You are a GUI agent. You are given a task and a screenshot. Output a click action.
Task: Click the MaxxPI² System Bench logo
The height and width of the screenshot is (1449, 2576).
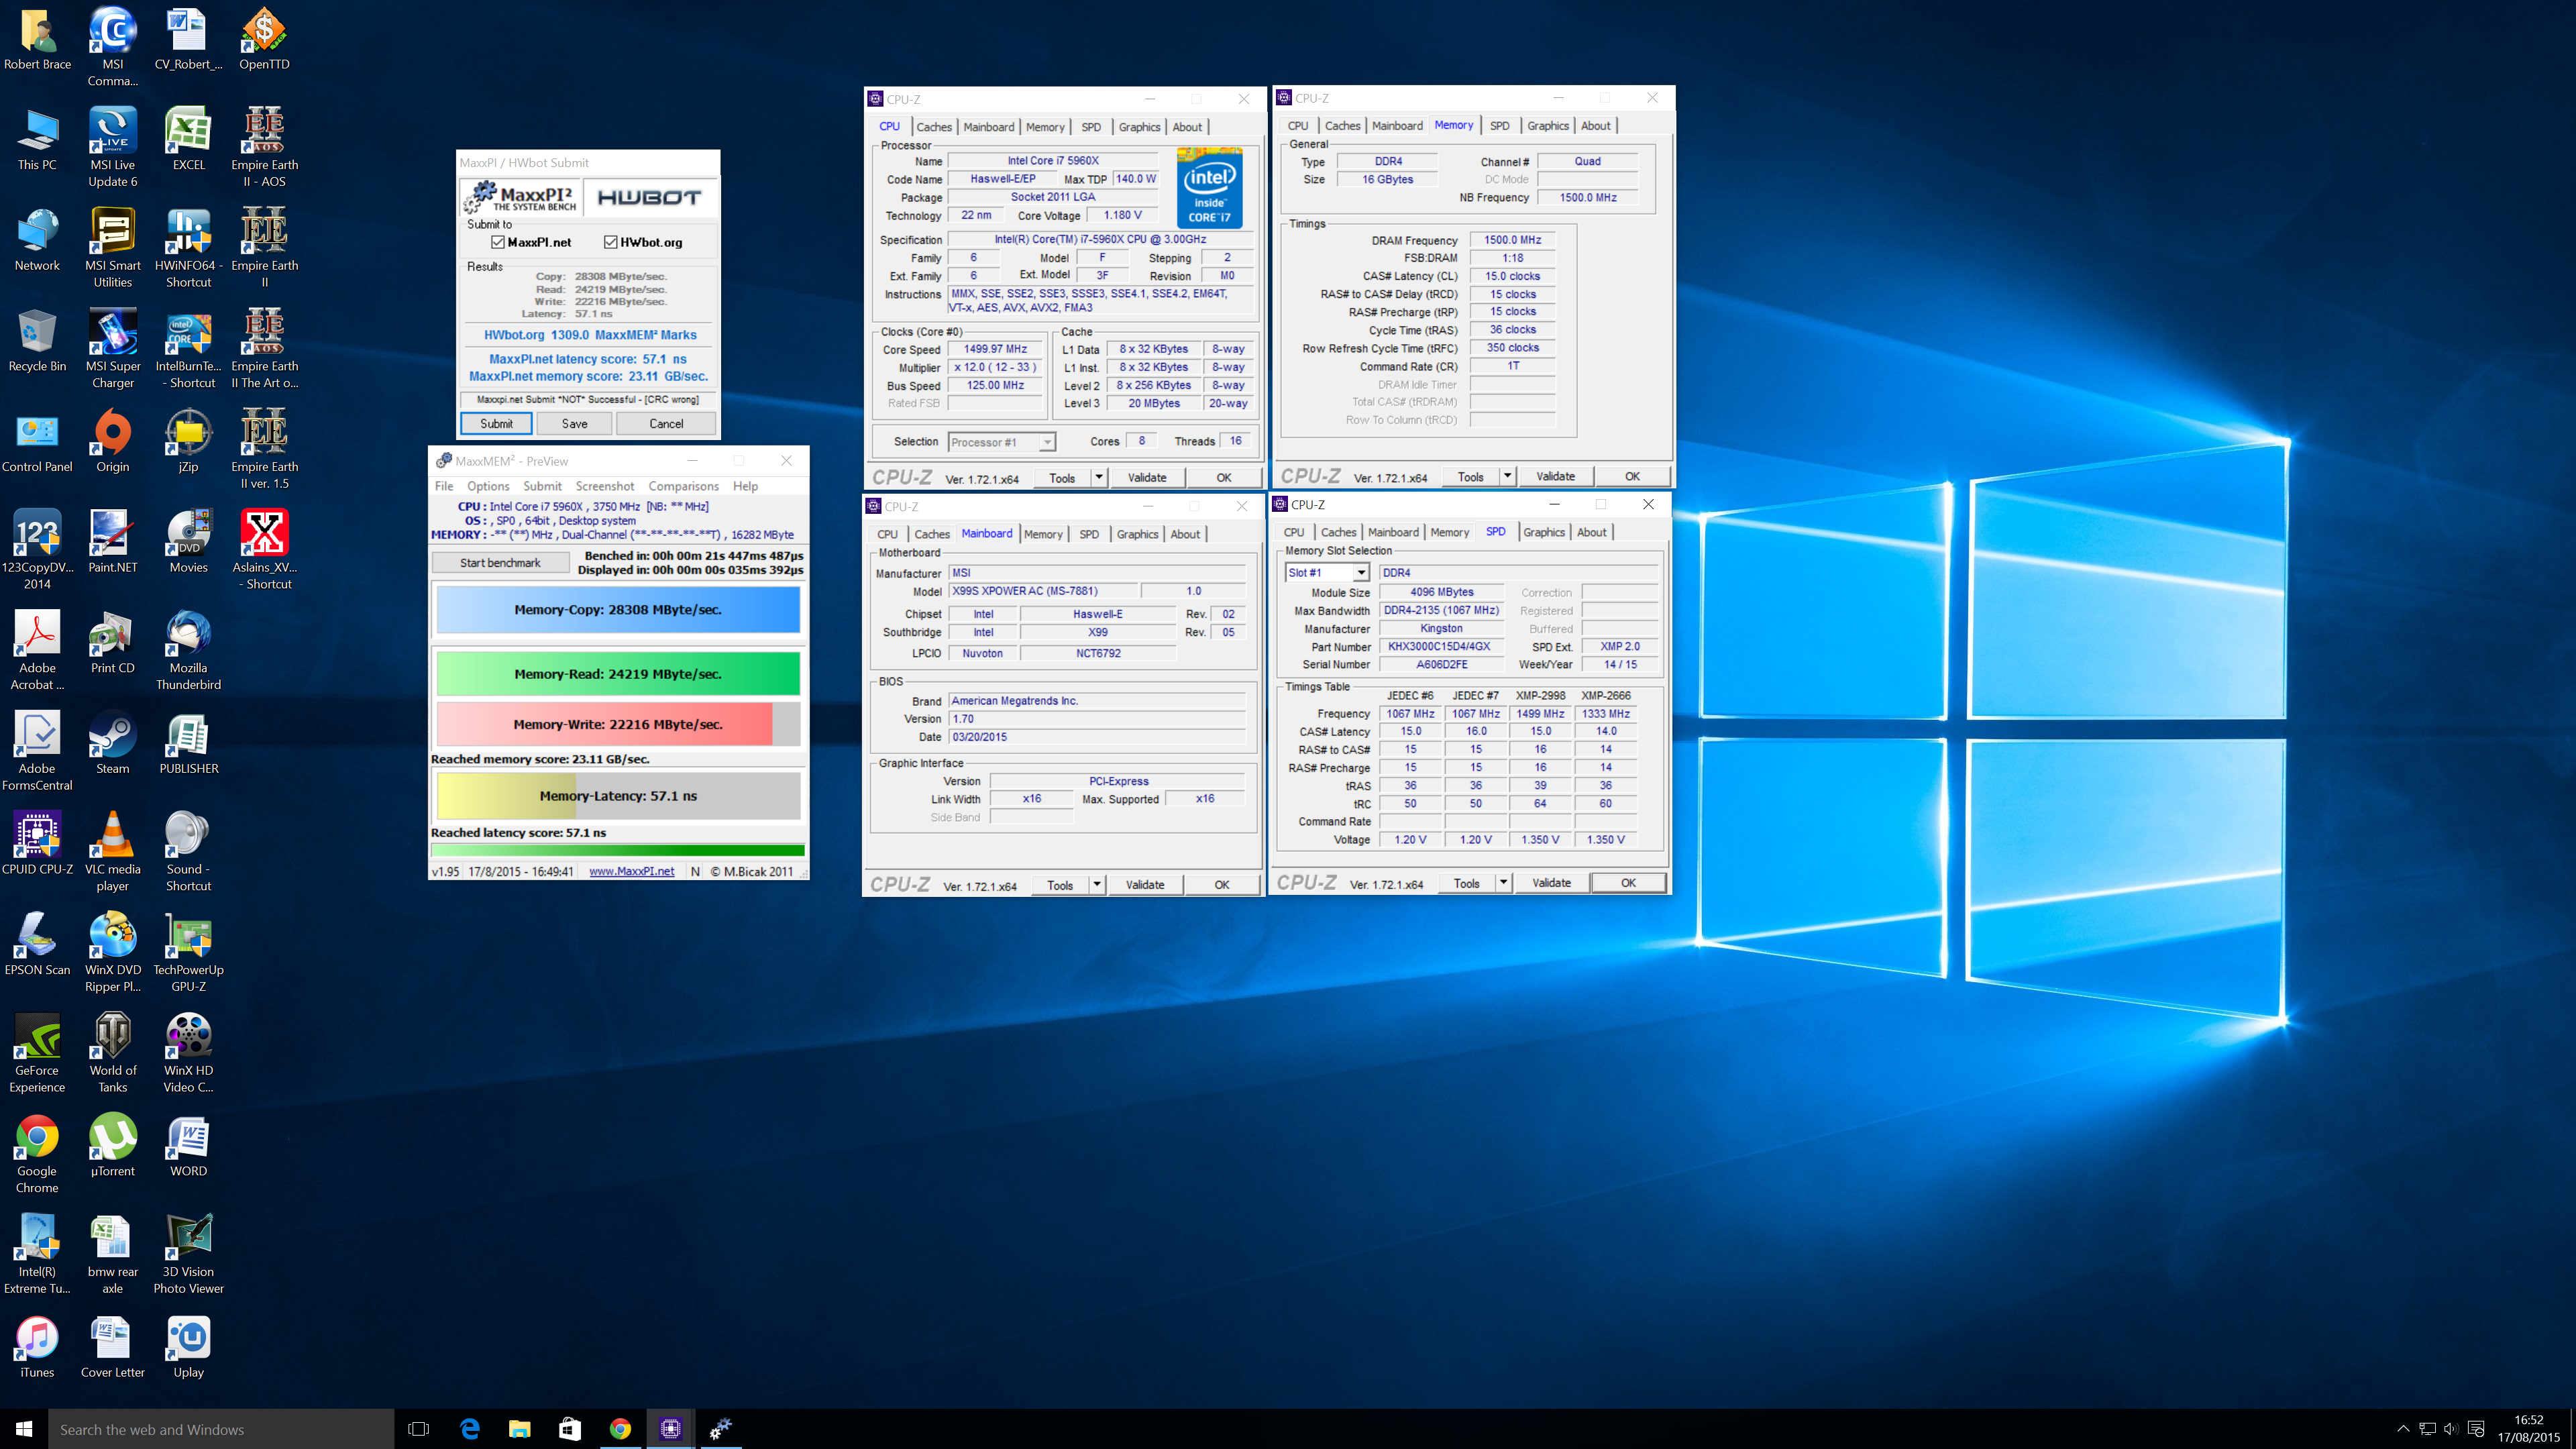pos(521,197)
